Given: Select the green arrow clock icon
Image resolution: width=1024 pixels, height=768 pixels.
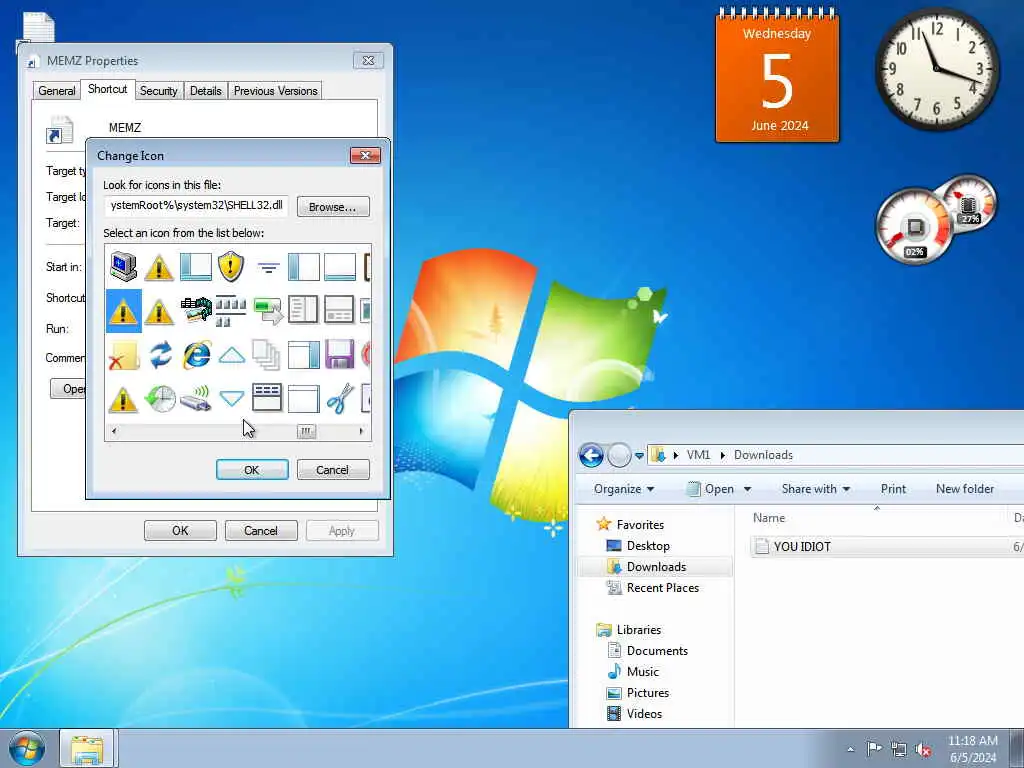Looking at the screenshot, I should [160, 398].
